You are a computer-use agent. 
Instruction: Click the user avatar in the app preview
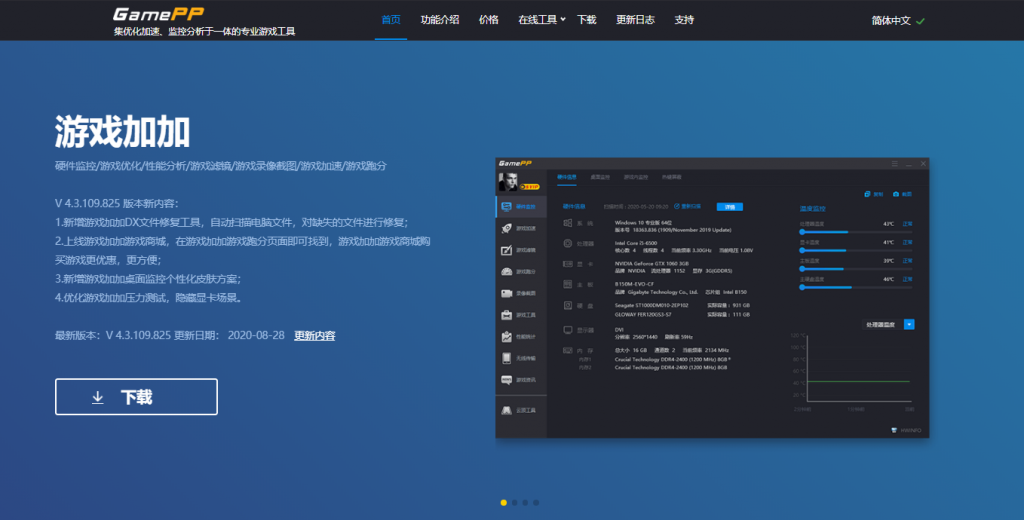507,181
